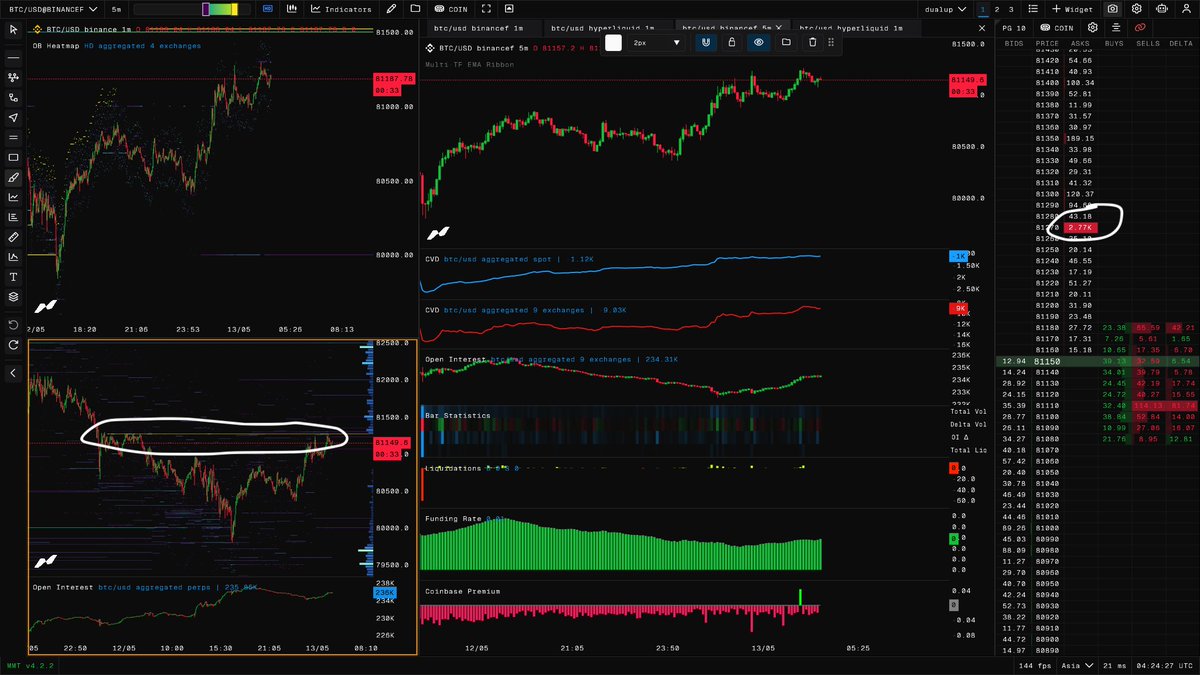
Task: Toggle drawing visibility eye icon
Action: (759, 43)
